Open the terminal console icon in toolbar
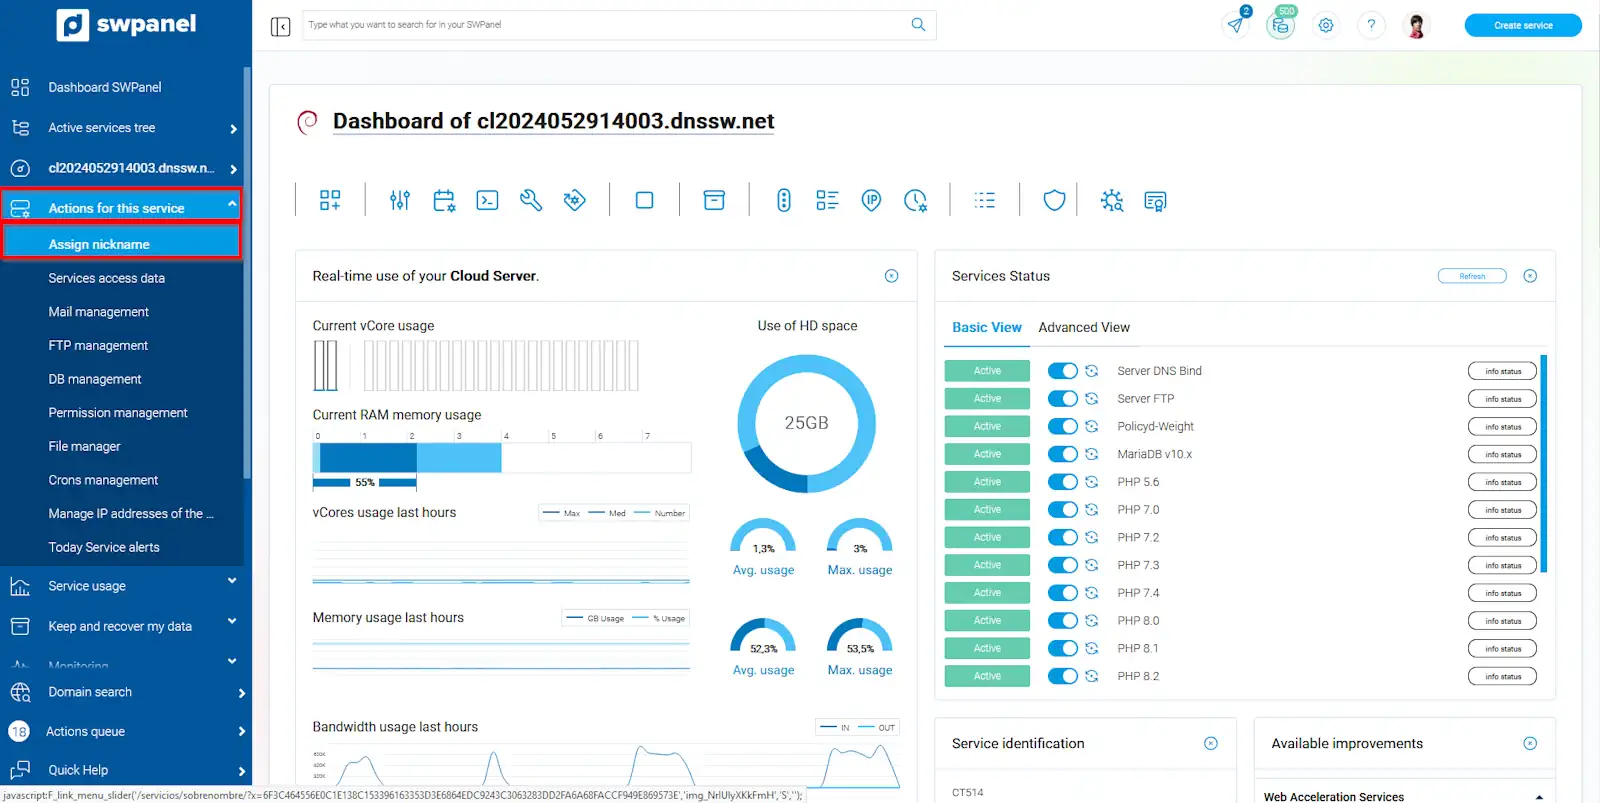This screenshot has height=803, width=1600. click(x=487, y=200)
